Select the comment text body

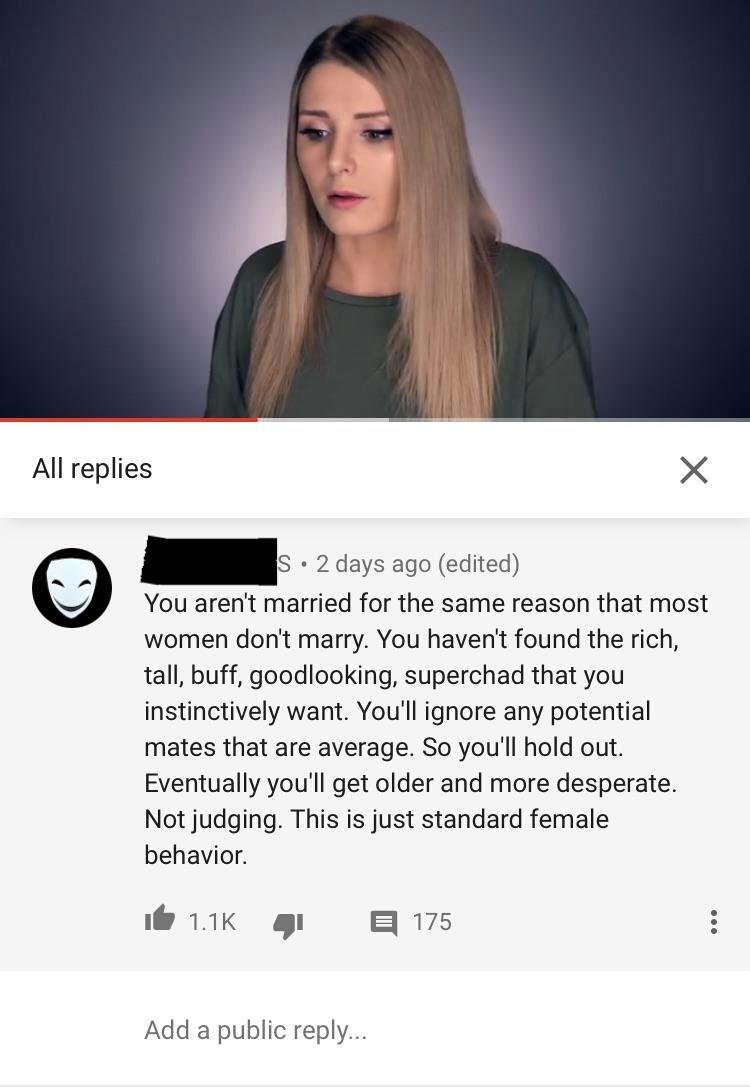[426, 729]
